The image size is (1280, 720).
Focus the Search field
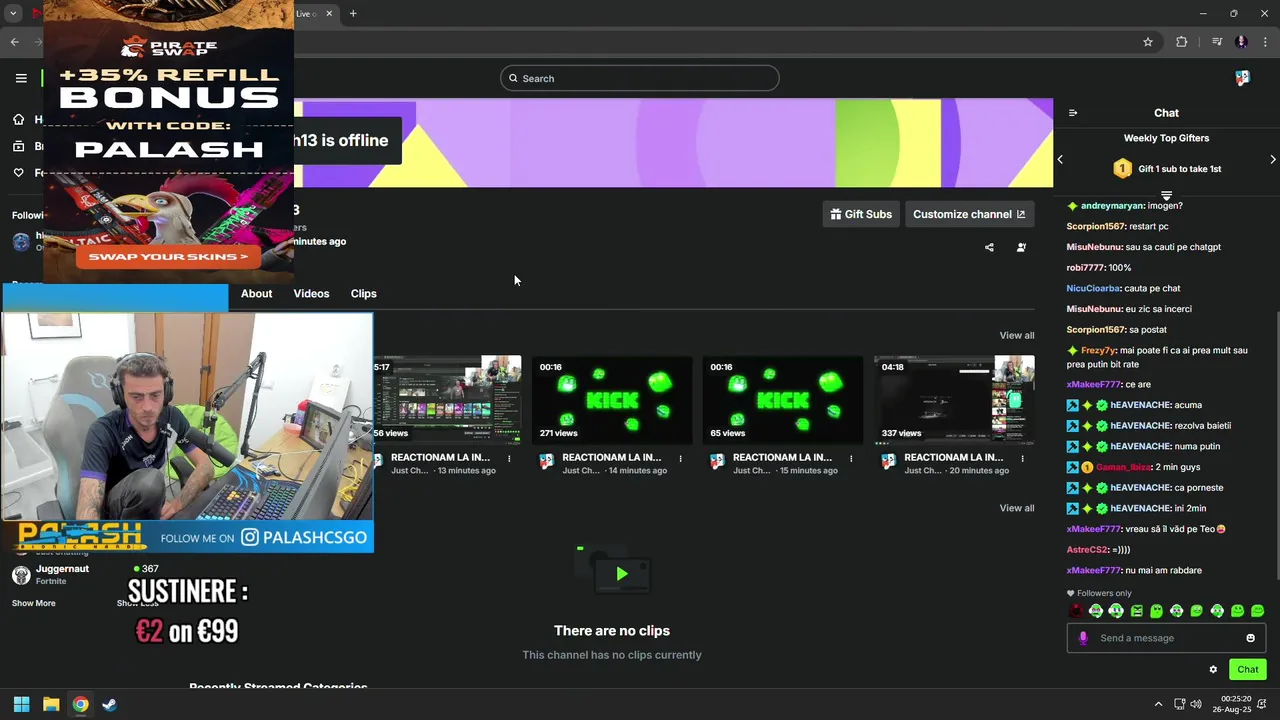(x=640, y=78)
